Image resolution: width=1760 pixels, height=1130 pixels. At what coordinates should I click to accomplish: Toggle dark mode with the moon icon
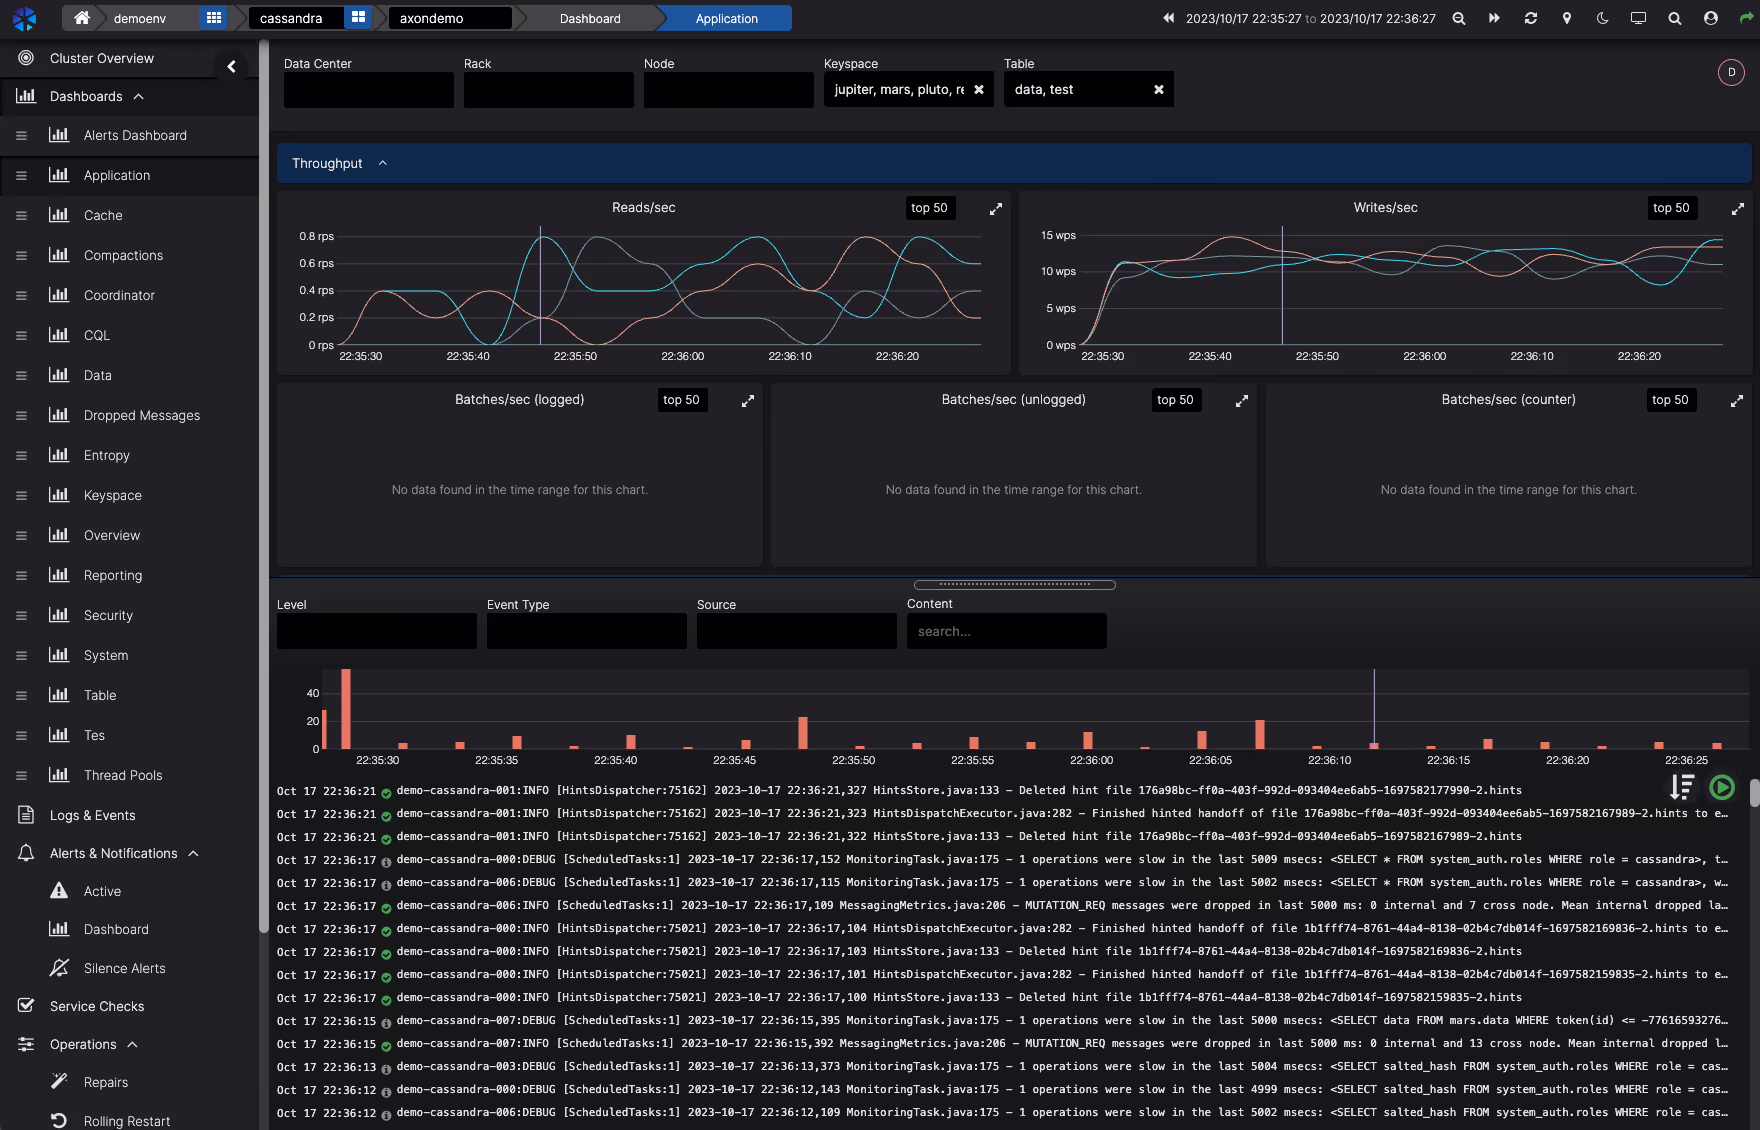point(1603,18)
